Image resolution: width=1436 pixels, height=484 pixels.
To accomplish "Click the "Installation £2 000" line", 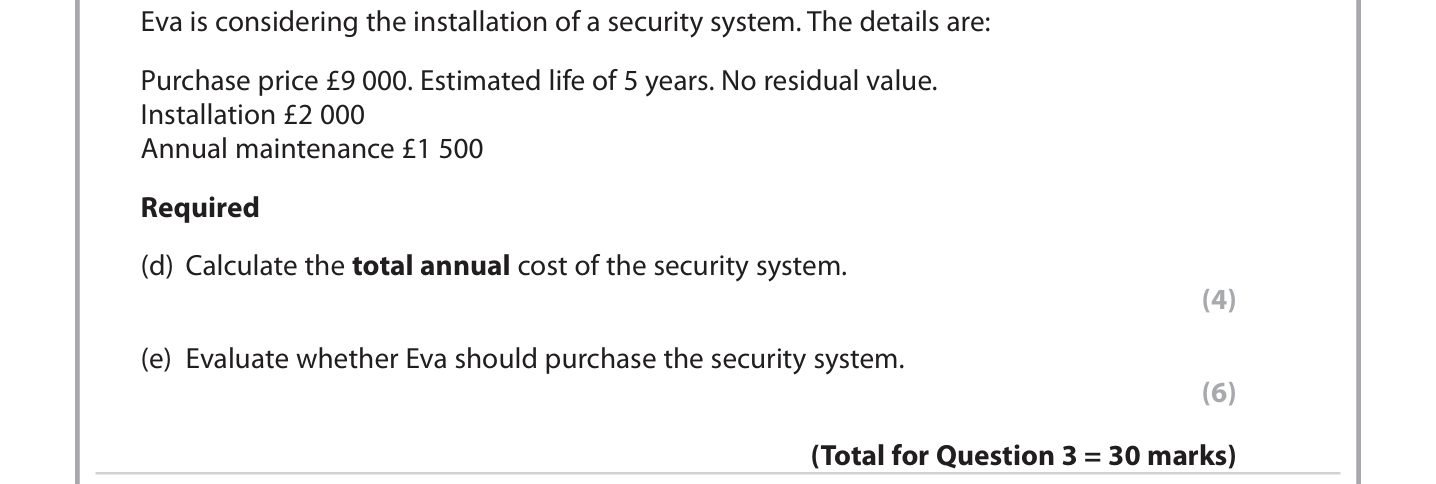I will [253, 115].
